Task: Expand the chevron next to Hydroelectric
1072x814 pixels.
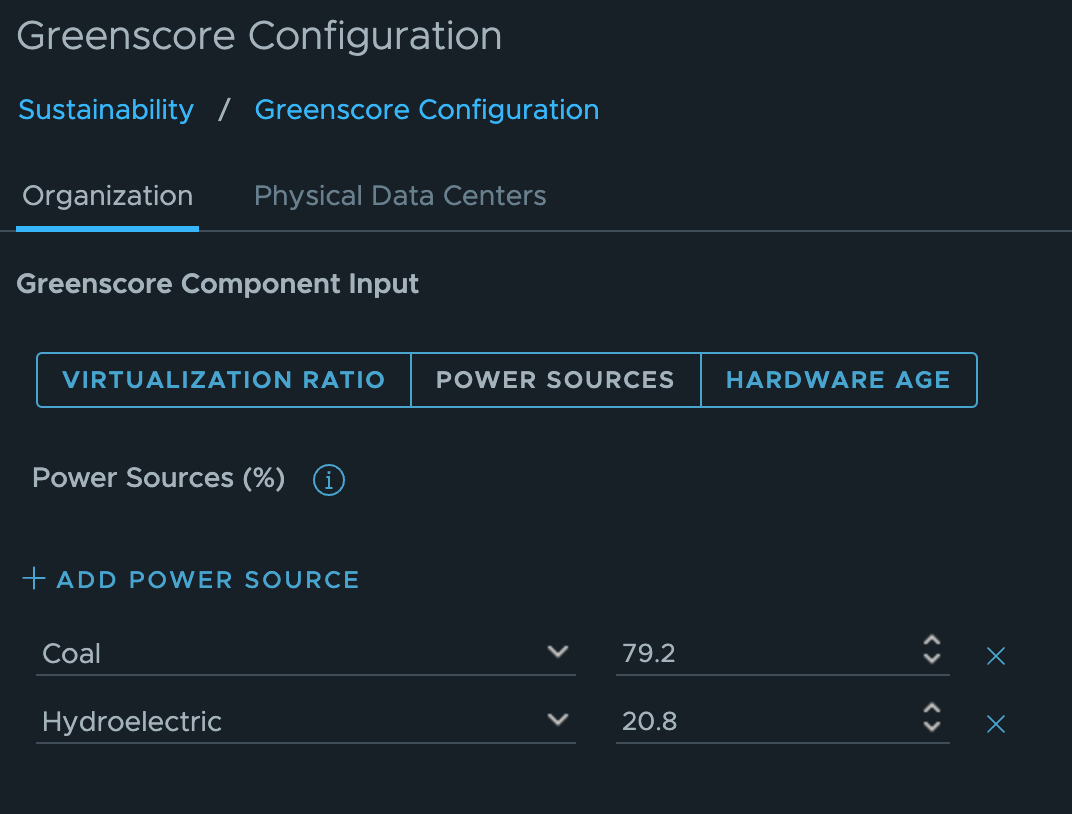Action: [x=558, y=720]
